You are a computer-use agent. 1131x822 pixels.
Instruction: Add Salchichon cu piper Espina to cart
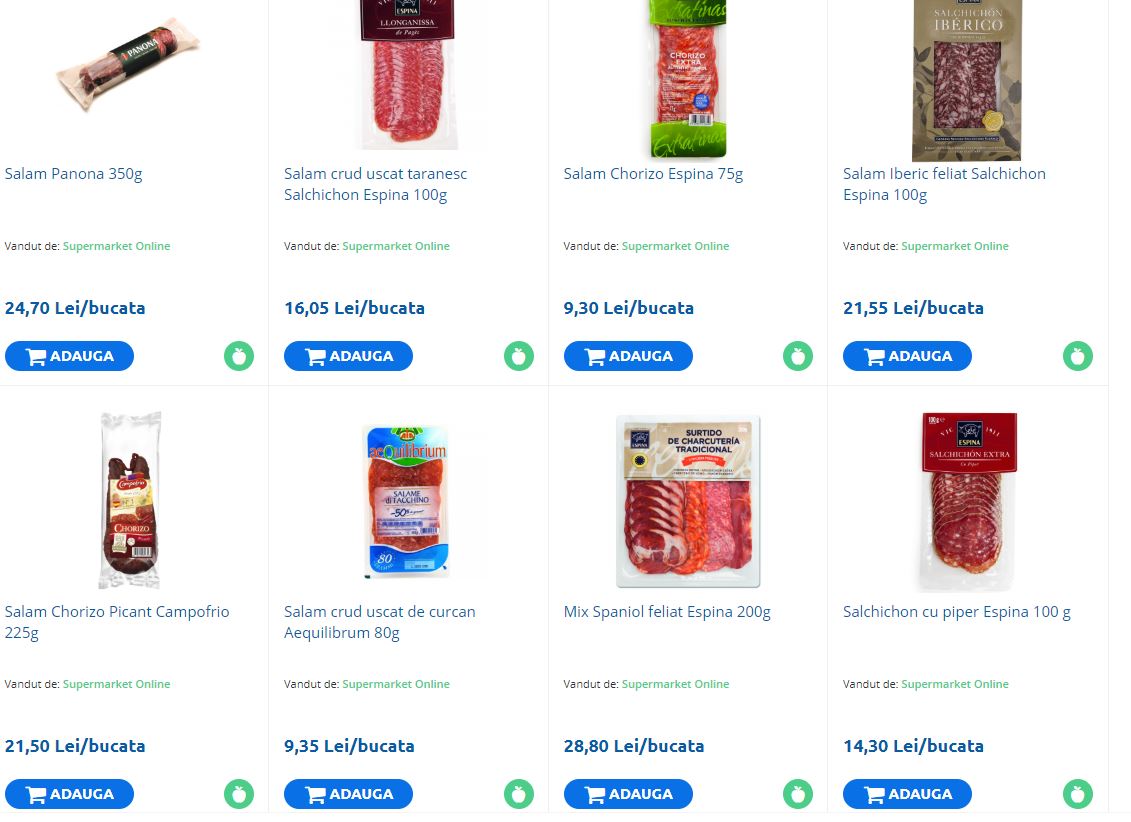point(907,794)
